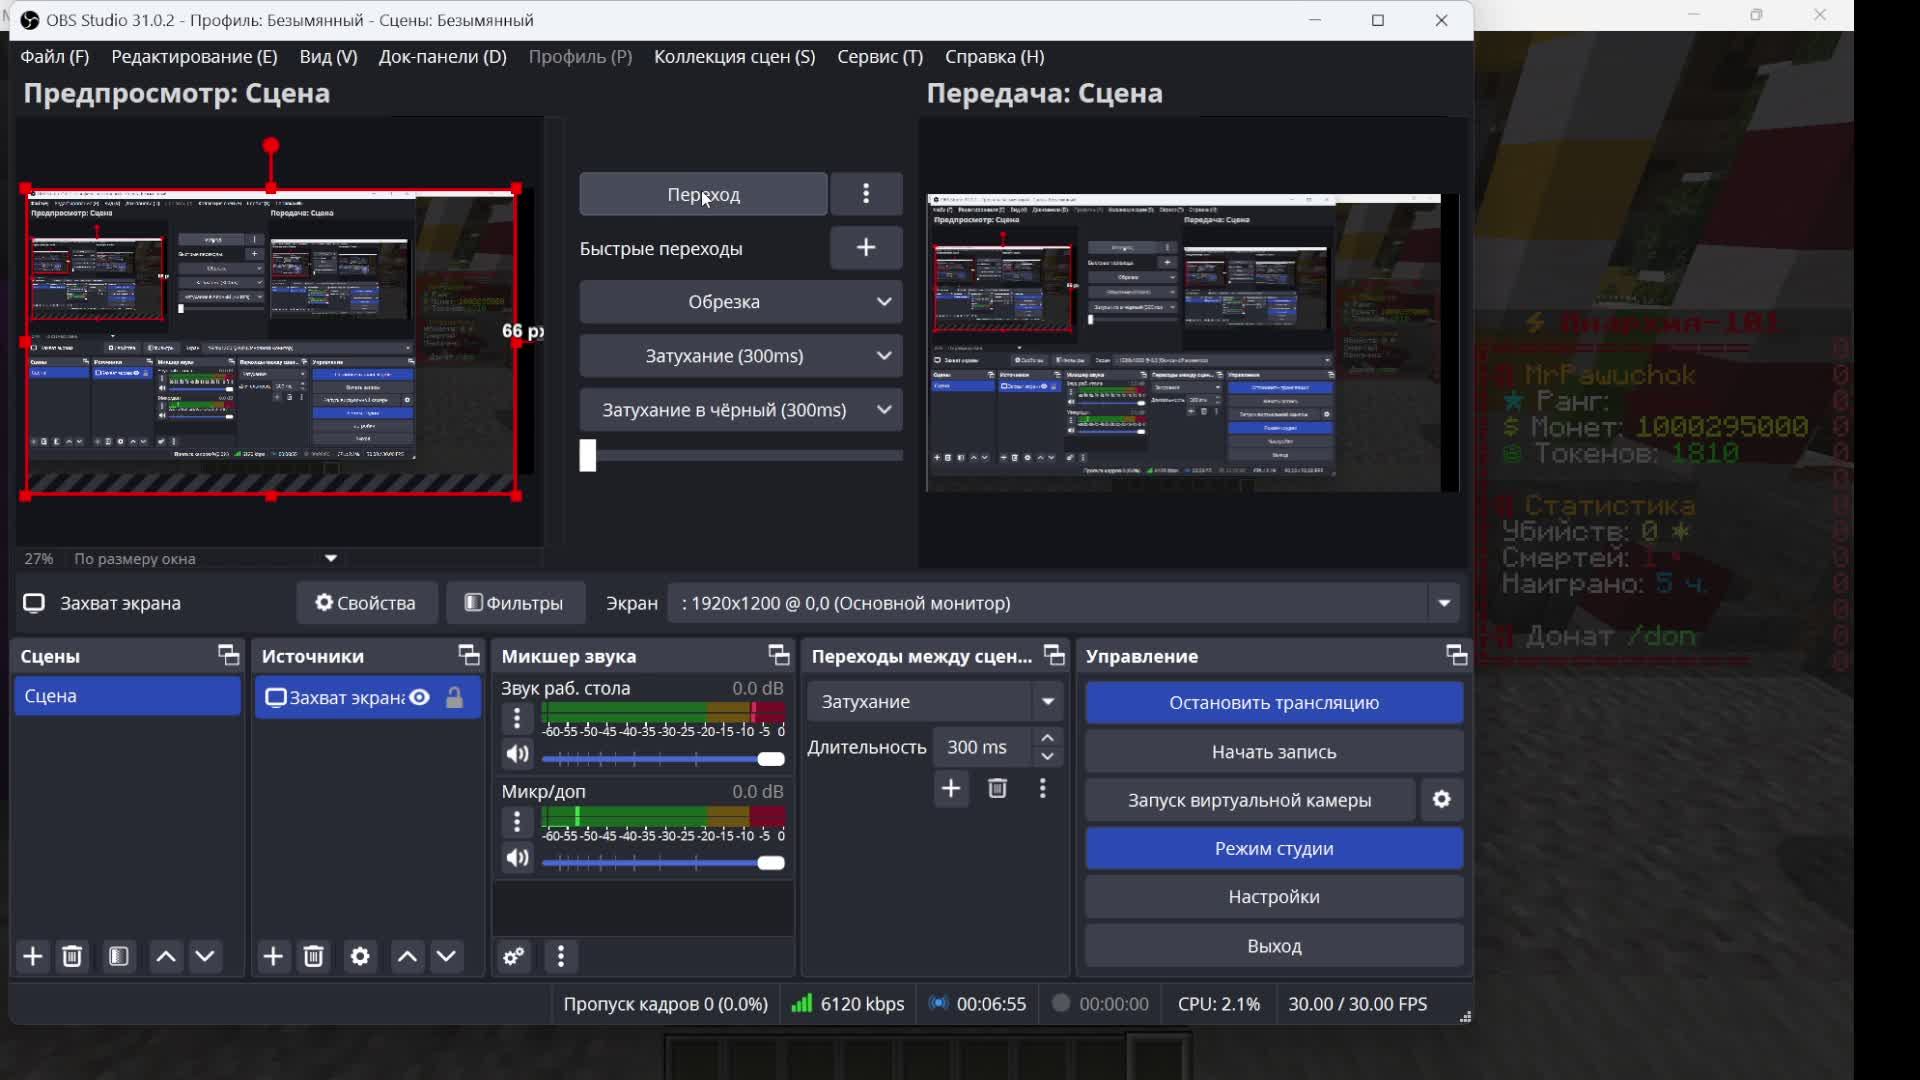Viewport: 1920px width, 1080px height.
Task: Open source properties gear in Sources panel
Action: click(360, 957)
